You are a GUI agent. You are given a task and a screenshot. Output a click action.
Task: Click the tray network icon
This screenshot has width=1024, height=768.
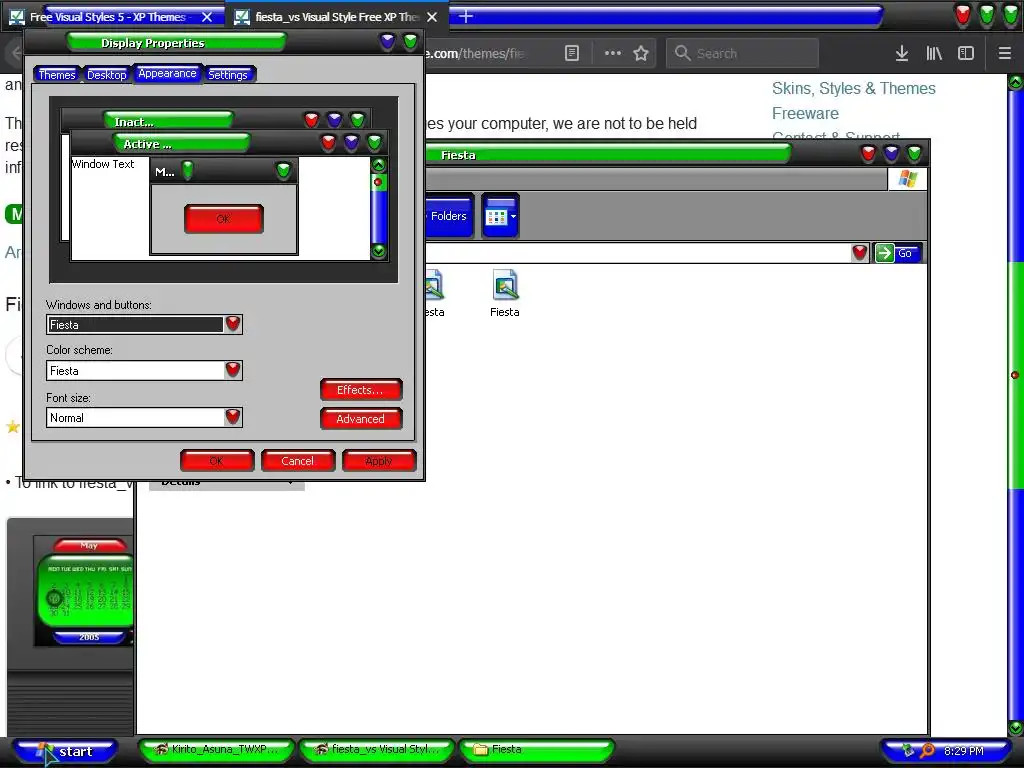[908, 750]
